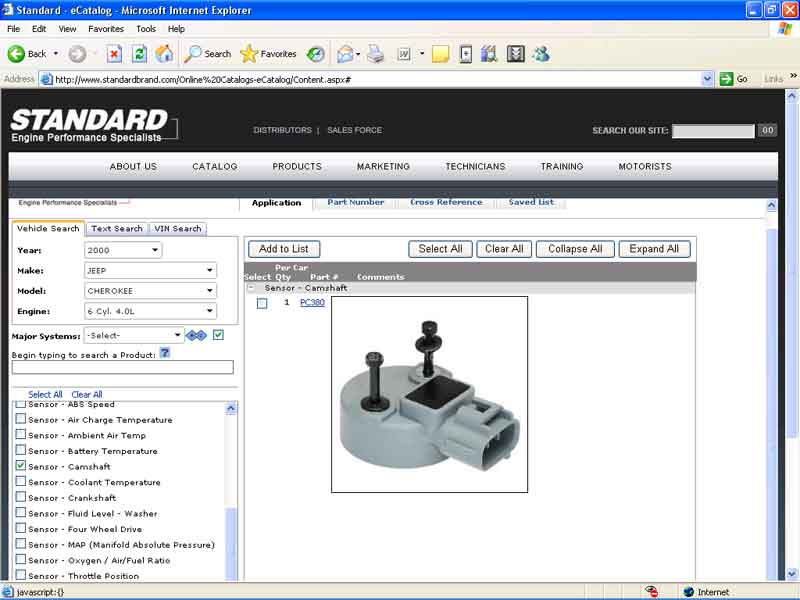Refresh the current page

139,54
